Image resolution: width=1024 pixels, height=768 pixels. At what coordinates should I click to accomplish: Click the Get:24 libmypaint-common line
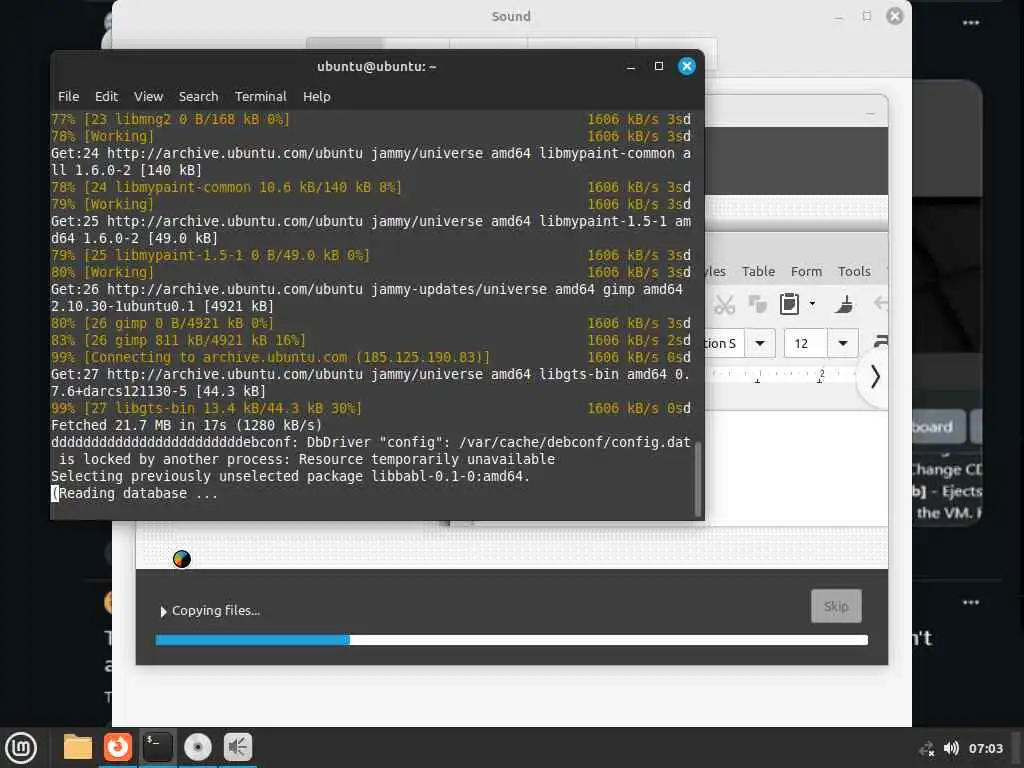(370, 162)
